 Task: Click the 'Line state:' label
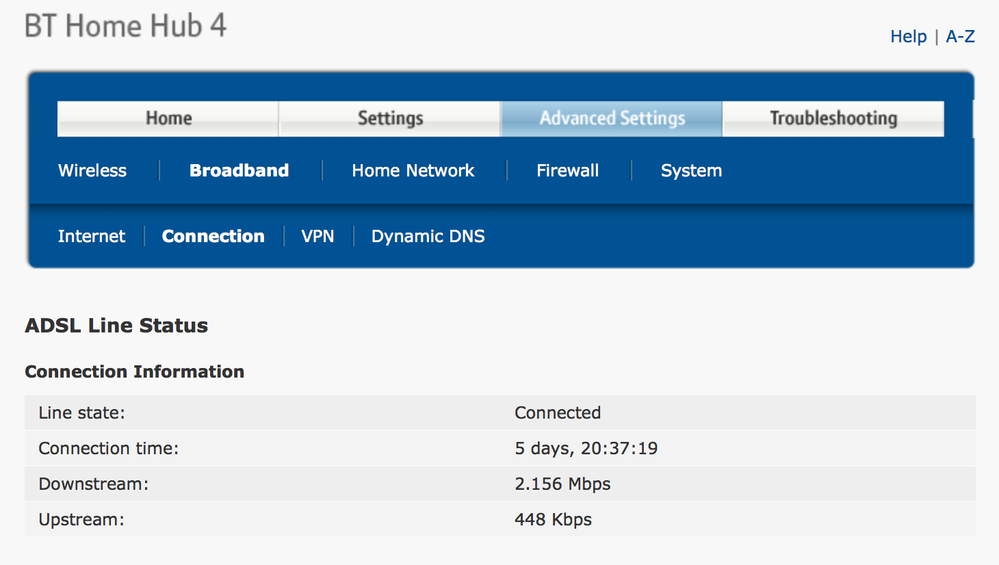click(82, 413)
